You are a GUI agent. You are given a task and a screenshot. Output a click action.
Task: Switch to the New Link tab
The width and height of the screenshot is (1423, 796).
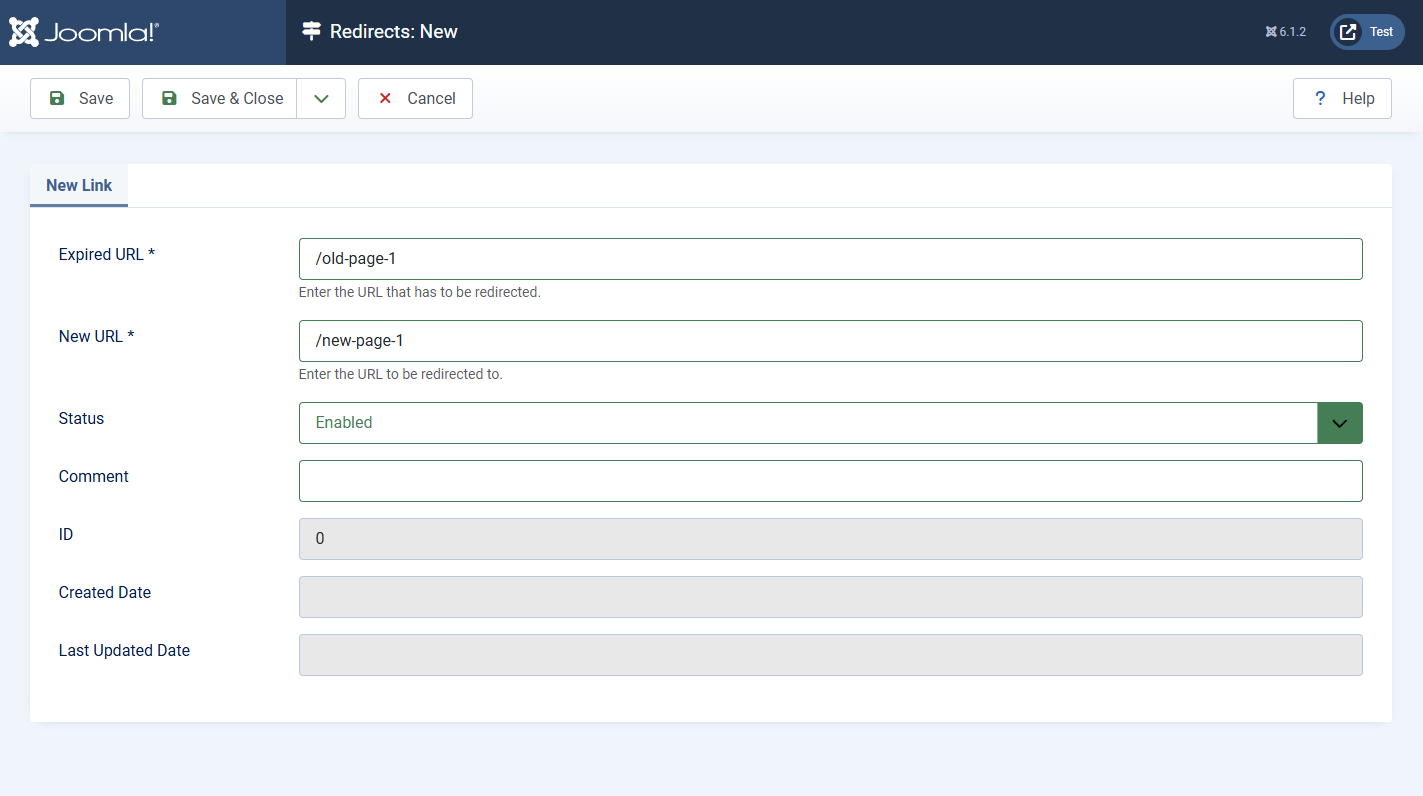(79, 185)
